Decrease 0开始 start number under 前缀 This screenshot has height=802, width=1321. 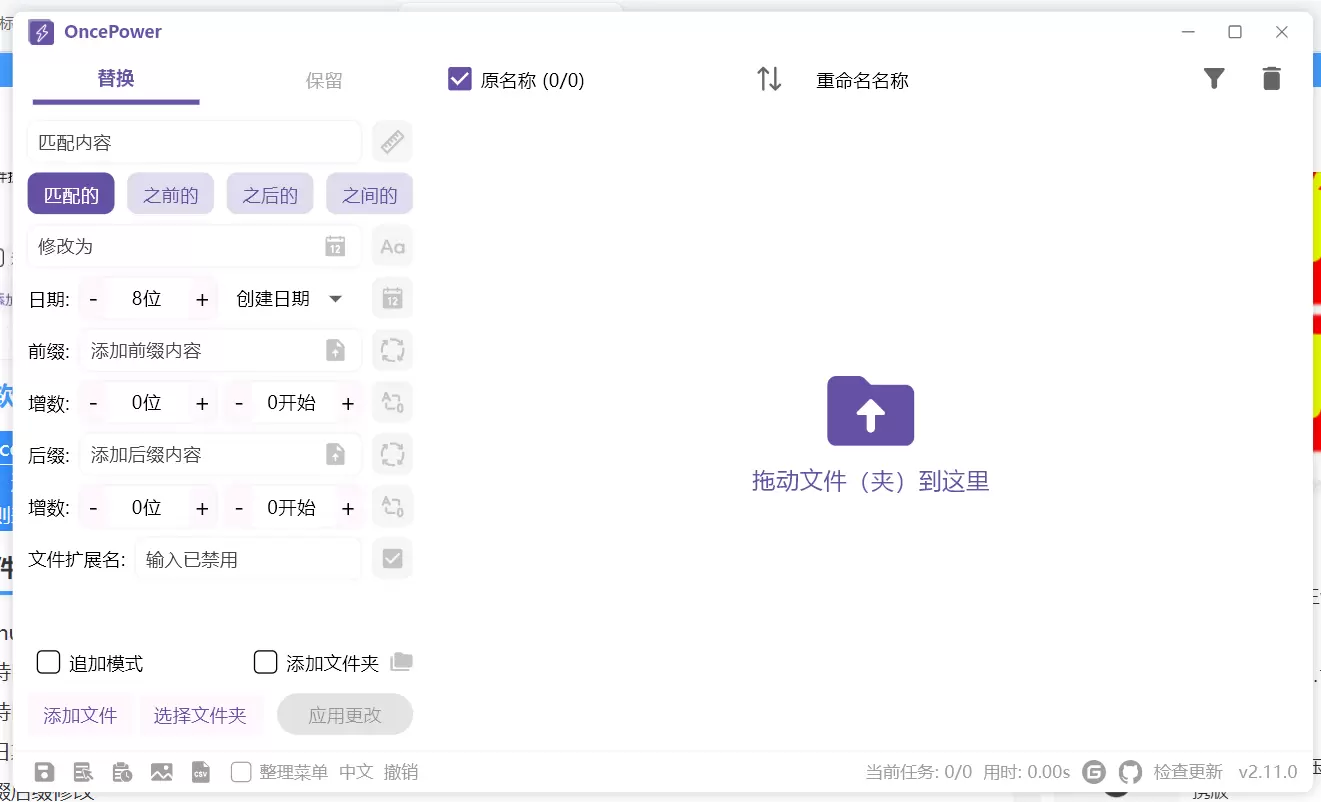(x=239, y=403)
